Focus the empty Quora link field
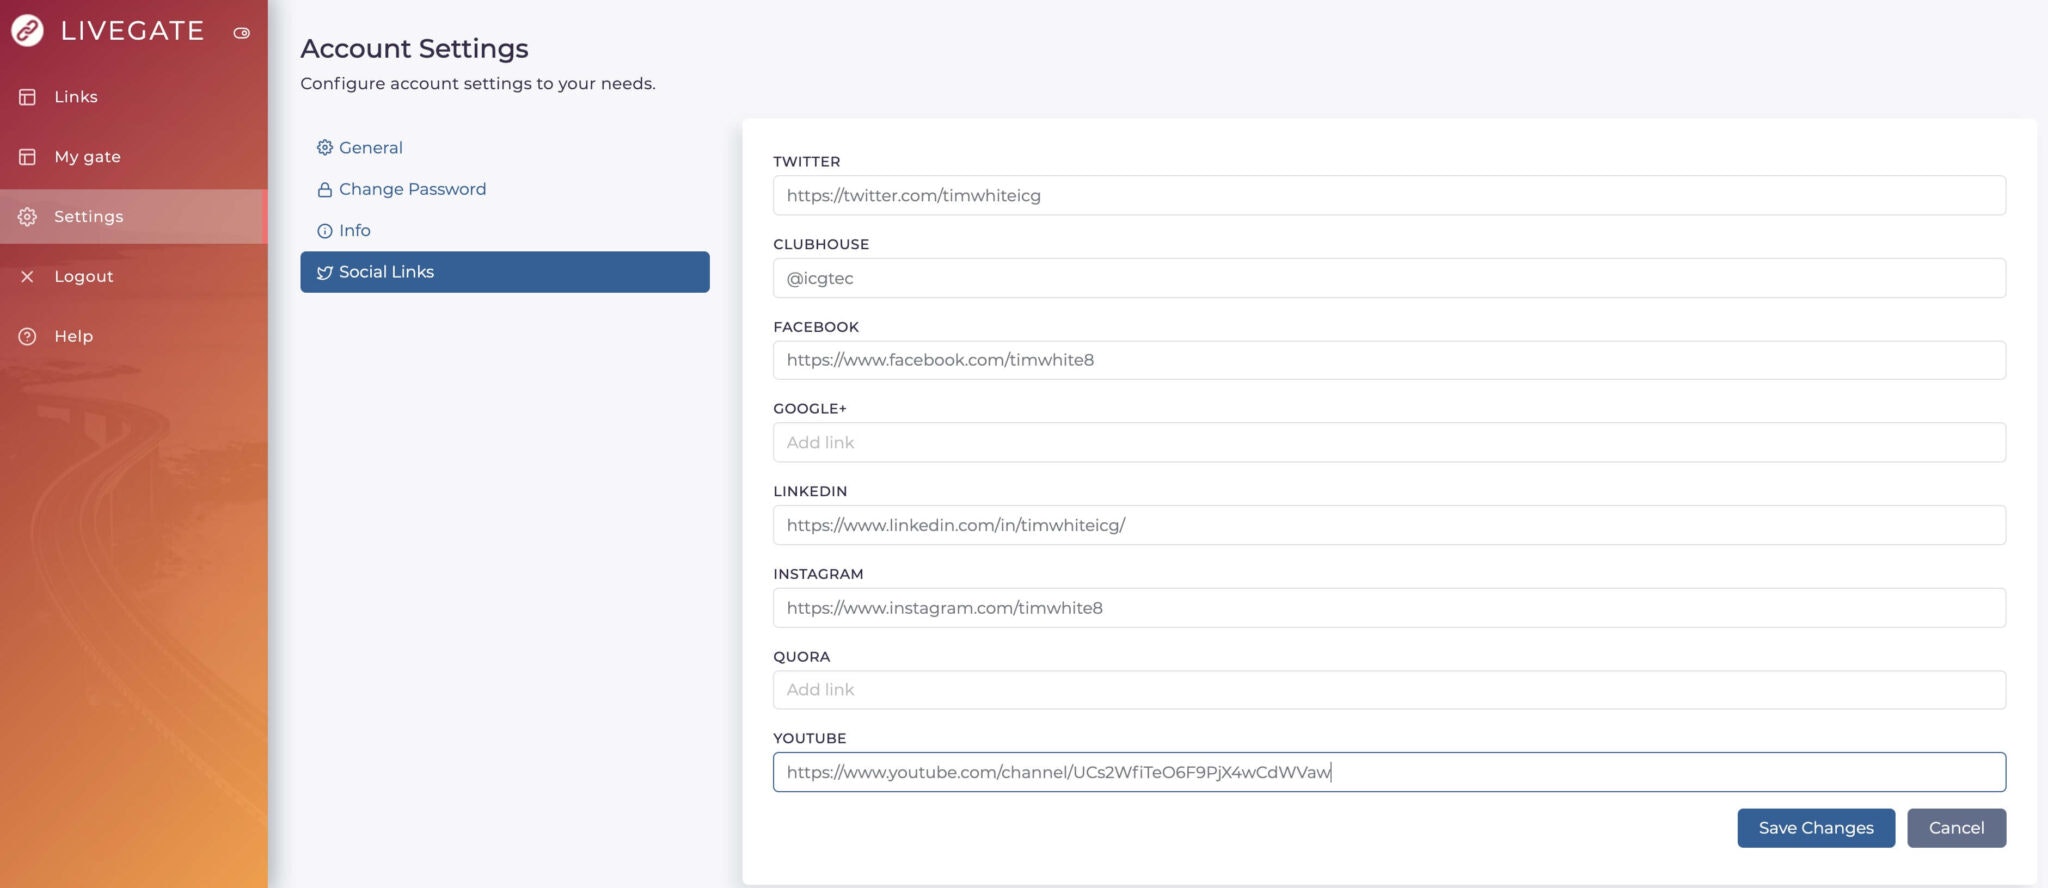Image resolution: width=2048 pixels, height=888 pixels. pos(1389,690)
